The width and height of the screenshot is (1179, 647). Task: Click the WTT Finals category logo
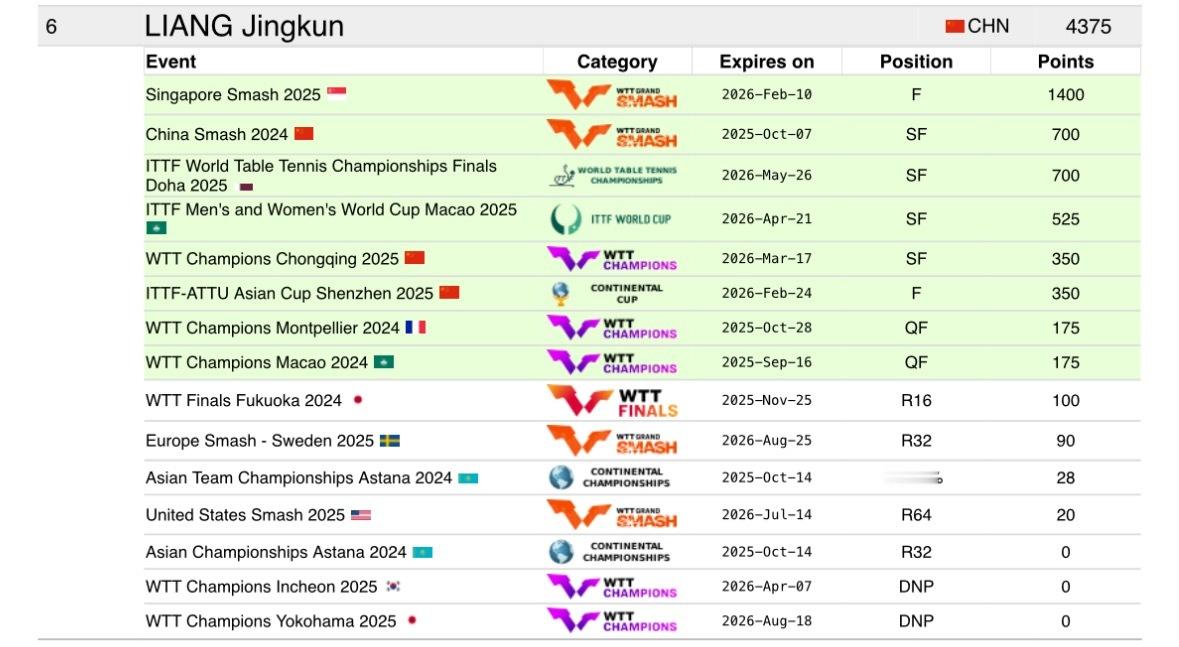point(612,401)
